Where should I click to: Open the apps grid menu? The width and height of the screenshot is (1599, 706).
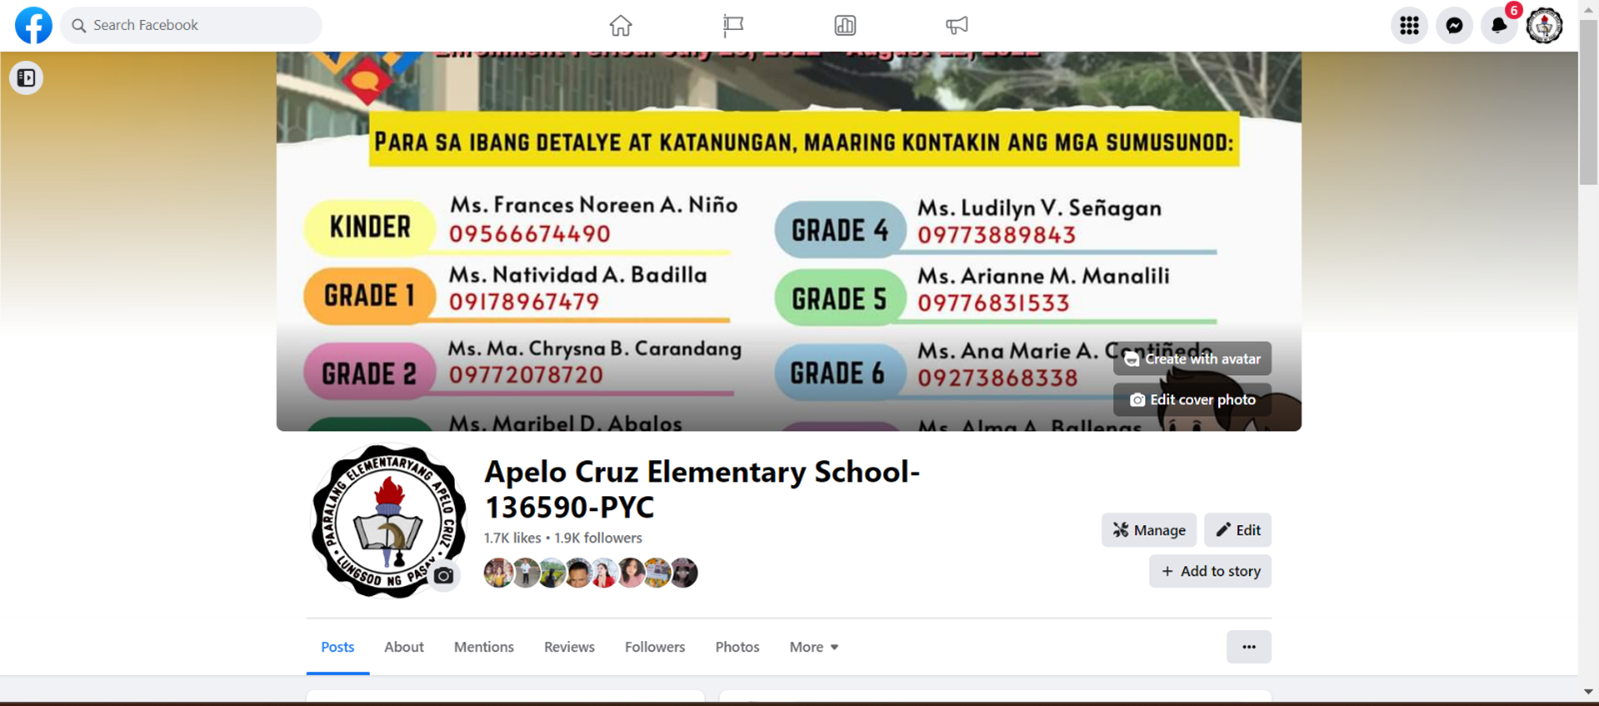point(1409,25)
